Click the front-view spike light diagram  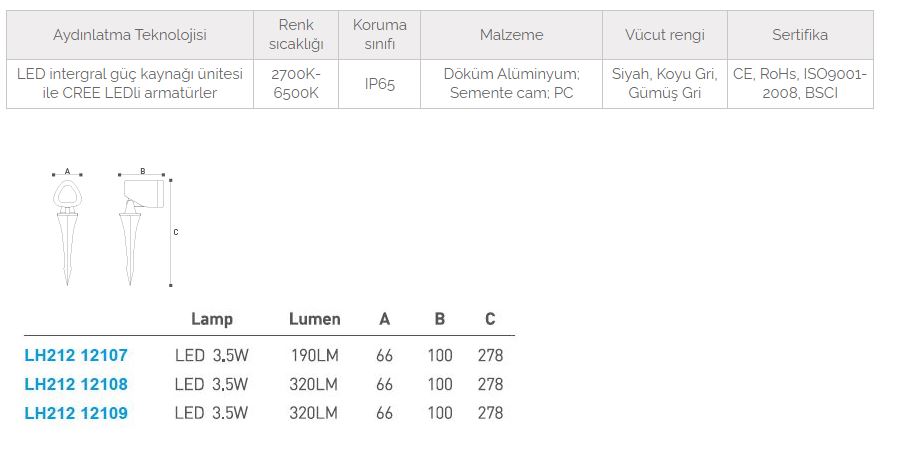pos(68,225)
